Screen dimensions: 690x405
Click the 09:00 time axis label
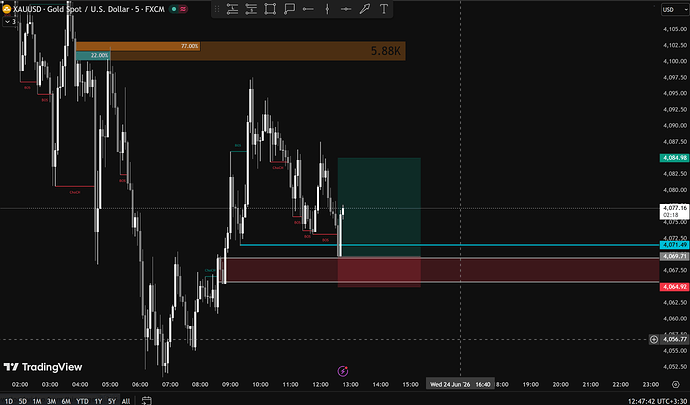[x=230, y=384]
